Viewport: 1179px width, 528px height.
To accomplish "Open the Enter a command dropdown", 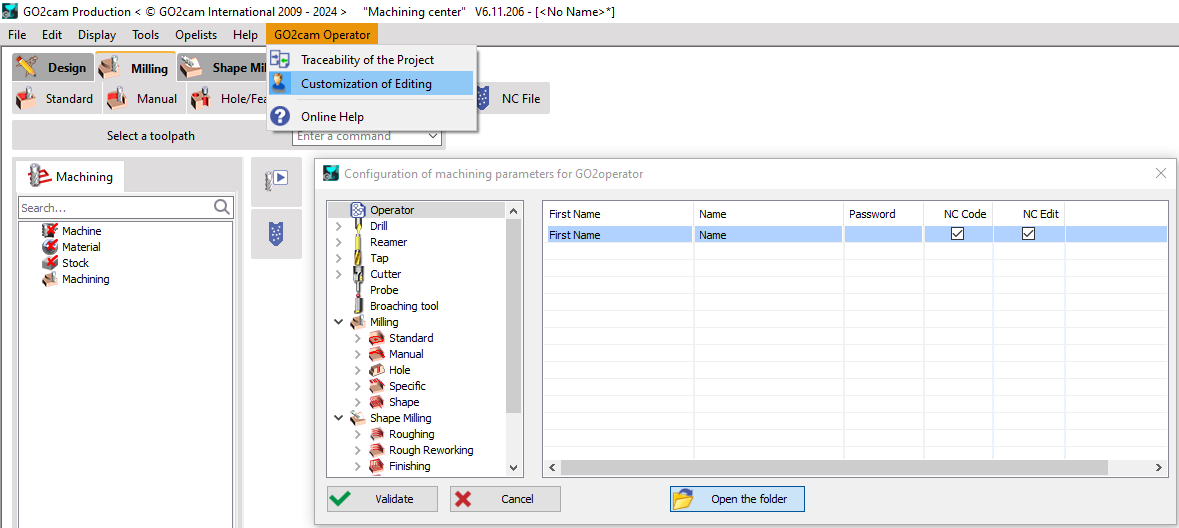I will pos(433,136).
